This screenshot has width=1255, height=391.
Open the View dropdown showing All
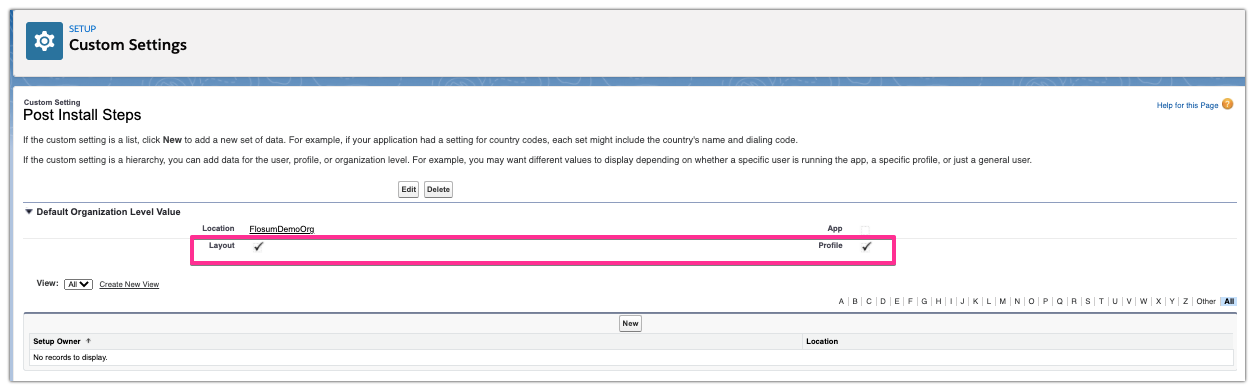pos(78,284)
